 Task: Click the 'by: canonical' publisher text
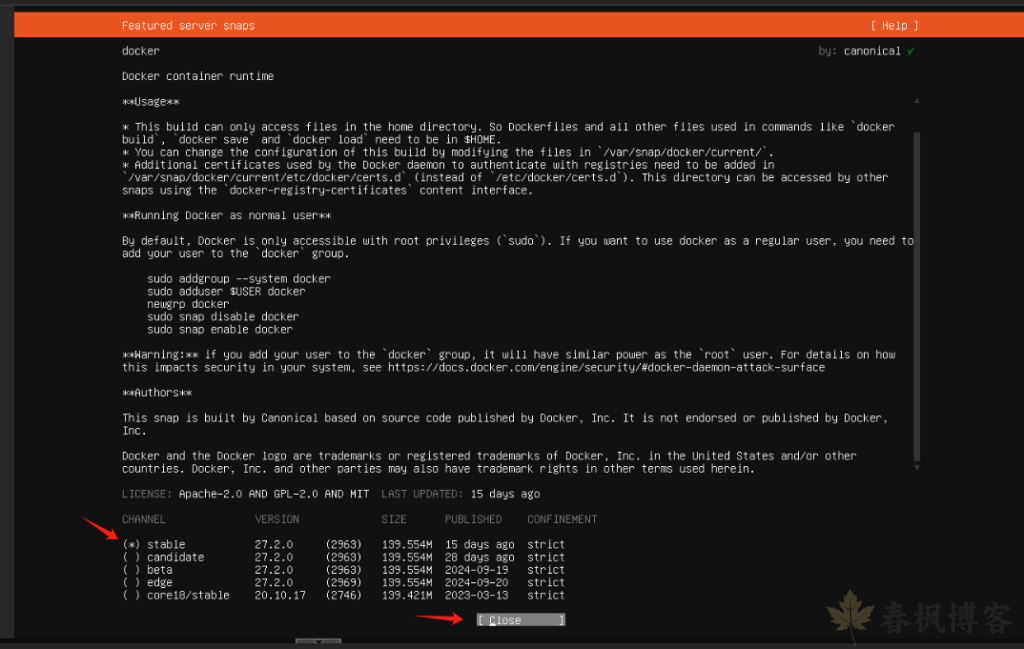click(x=859, y=51)
